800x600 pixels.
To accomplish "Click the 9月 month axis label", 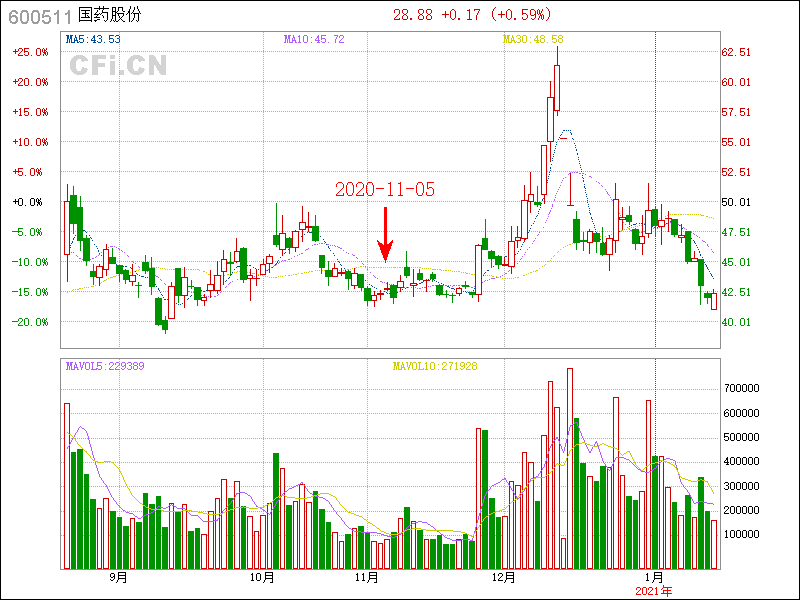I will (x=118, y=578).
